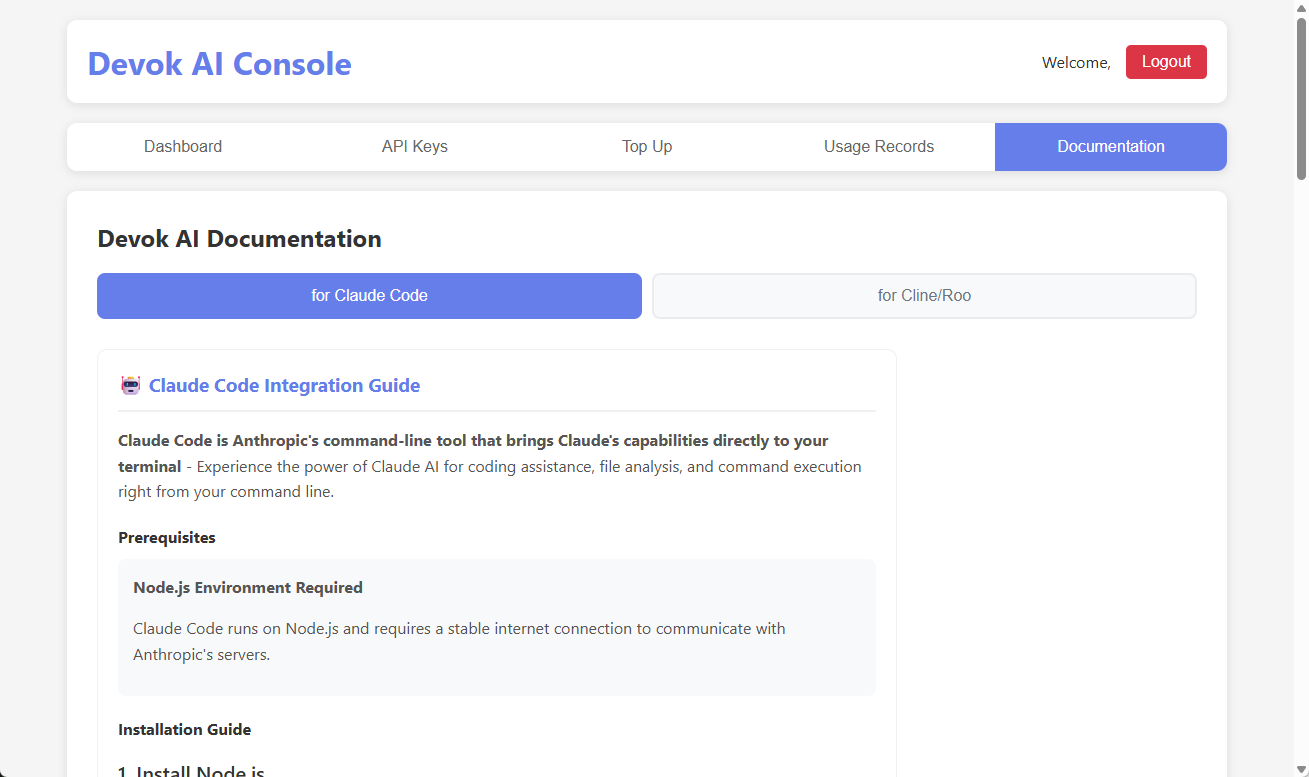Click the Installation Guide heading

point(184,730)
